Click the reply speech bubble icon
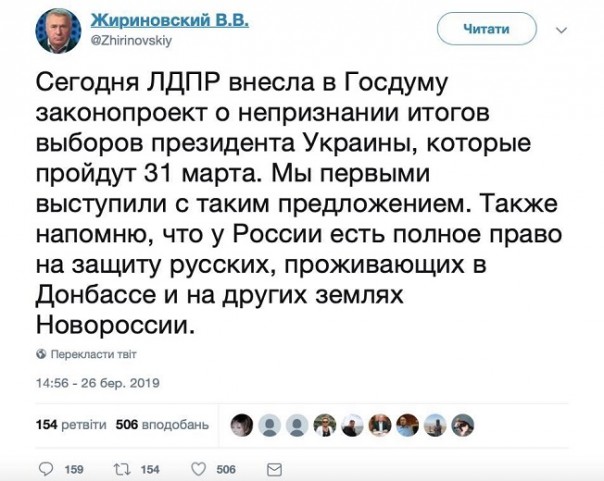Image resolution: width=604 pixels, height=481 pixels. click(x=44, y=468)
